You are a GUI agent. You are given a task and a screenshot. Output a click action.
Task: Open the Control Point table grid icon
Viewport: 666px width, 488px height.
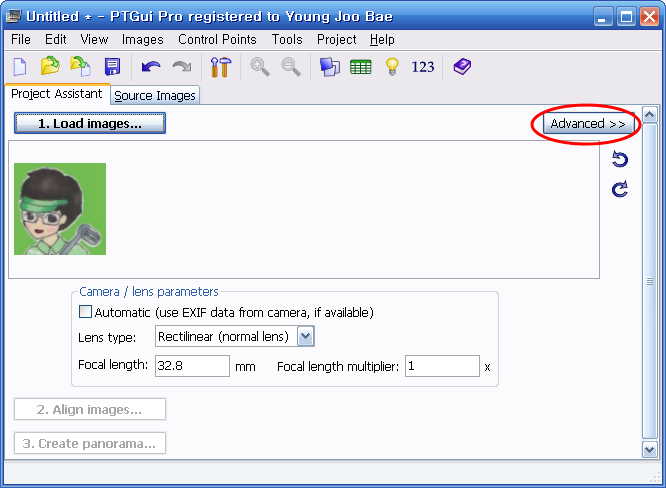coord(361,67)
